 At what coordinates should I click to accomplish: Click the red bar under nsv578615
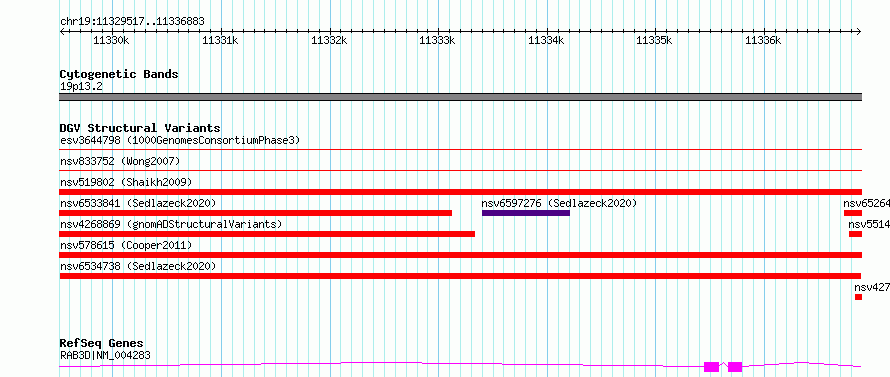pos(460,255)
